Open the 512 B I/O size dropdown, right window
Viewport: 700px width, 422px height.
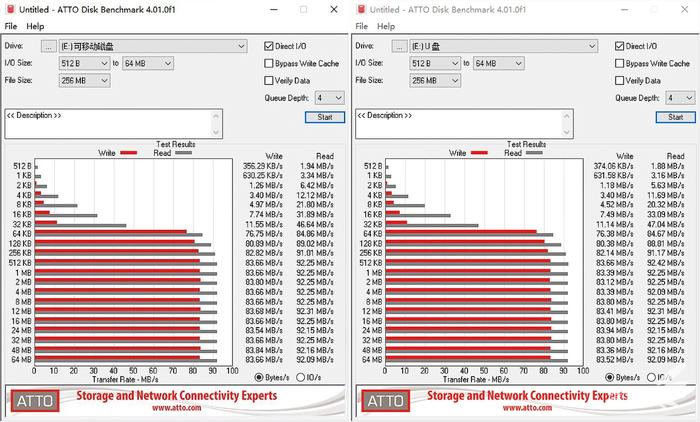(435, 63)
